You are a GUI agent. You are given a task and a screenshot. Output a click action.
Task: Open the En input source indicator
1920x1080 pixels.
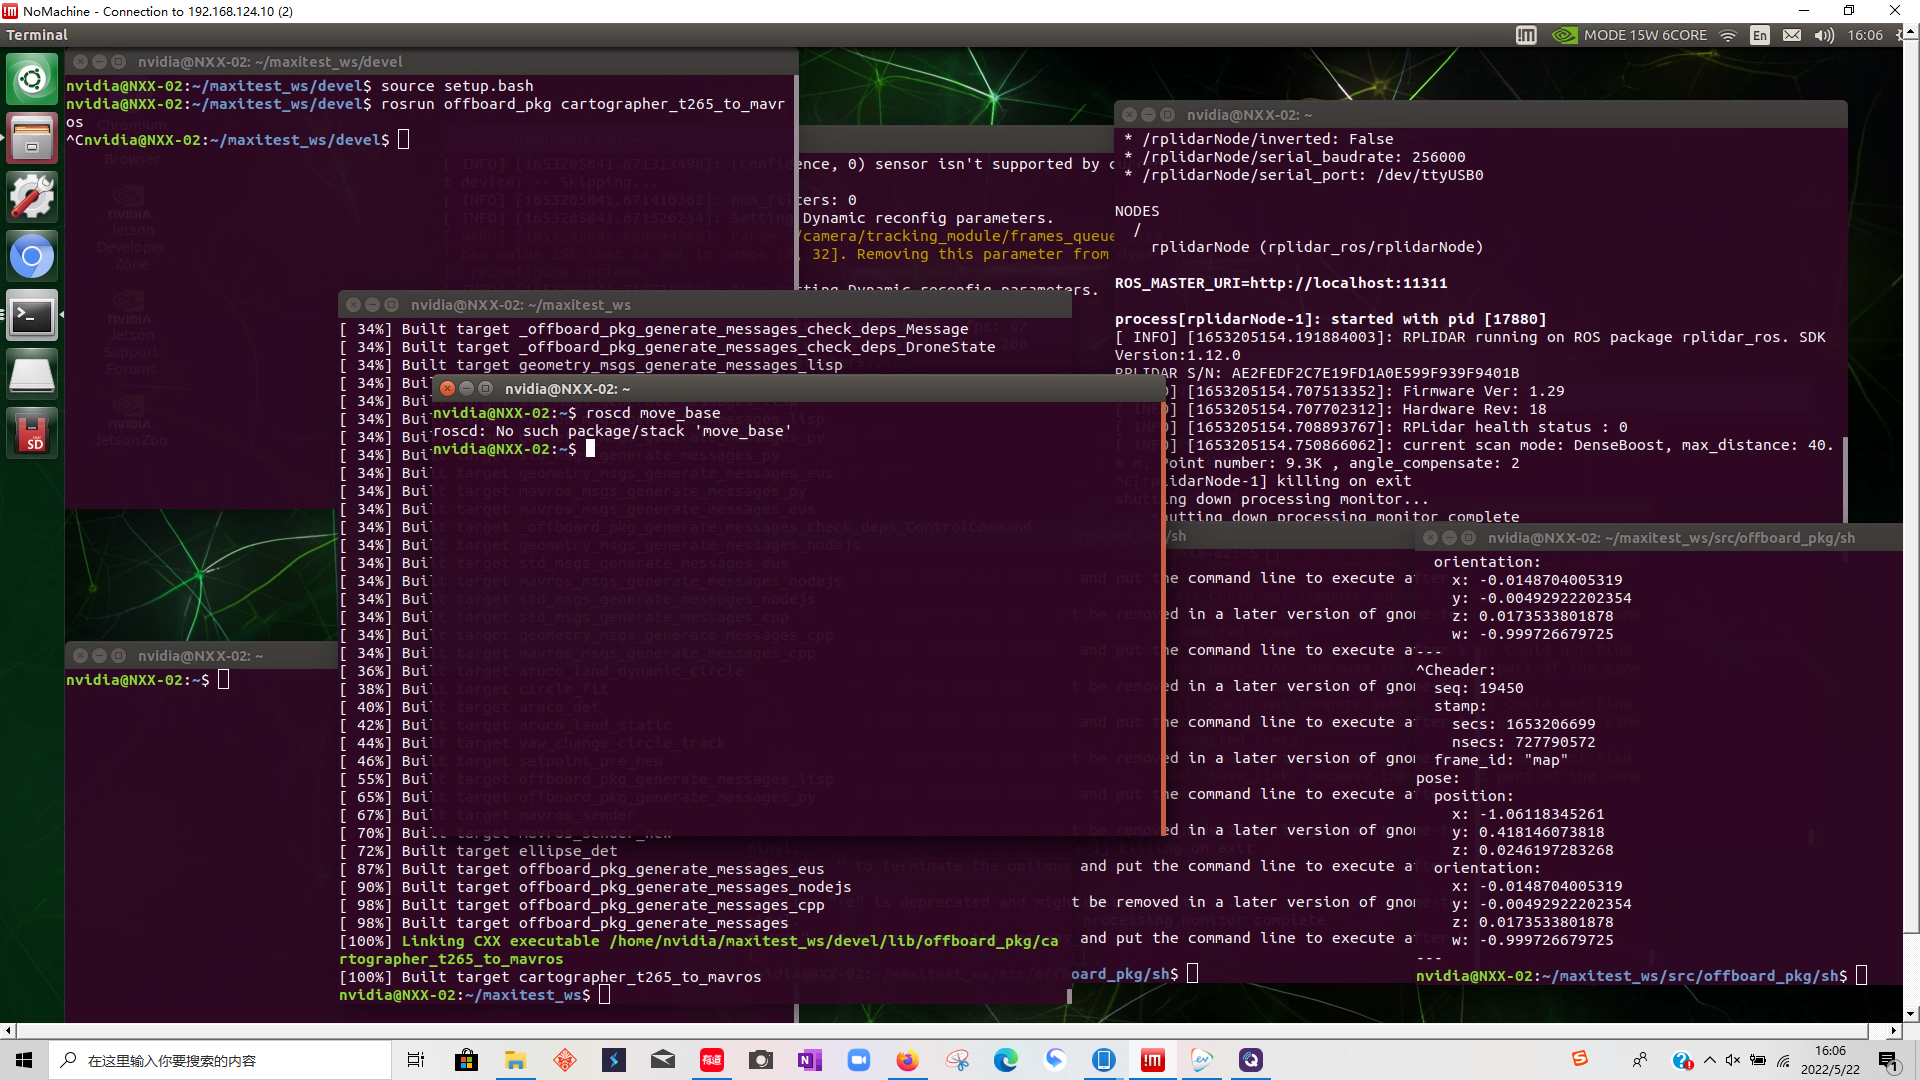pos(1760,35)
